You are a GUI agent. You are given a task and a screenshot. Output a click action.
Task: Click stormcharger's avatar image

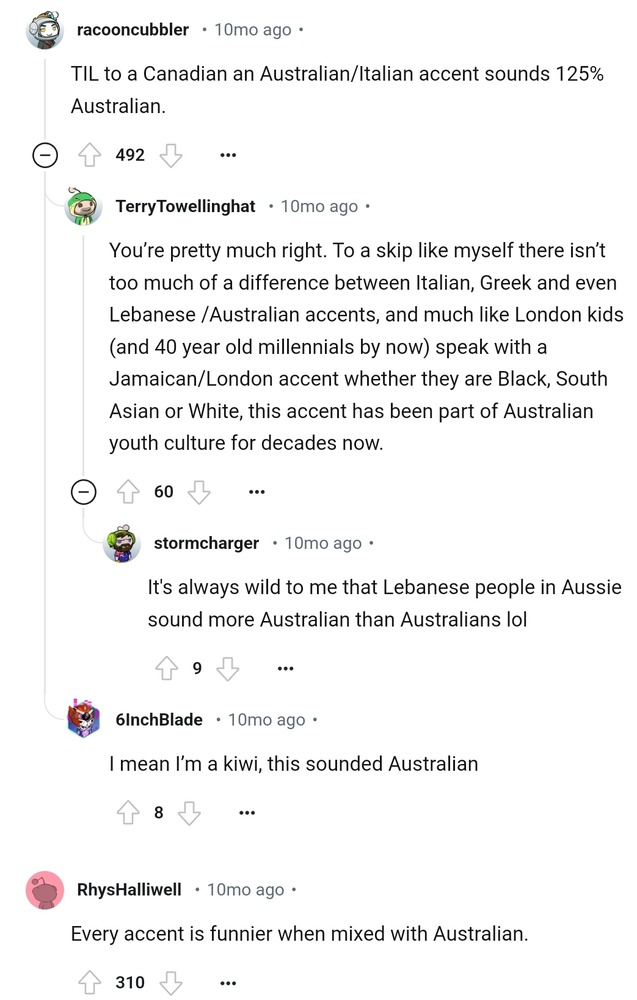point(122,543)
